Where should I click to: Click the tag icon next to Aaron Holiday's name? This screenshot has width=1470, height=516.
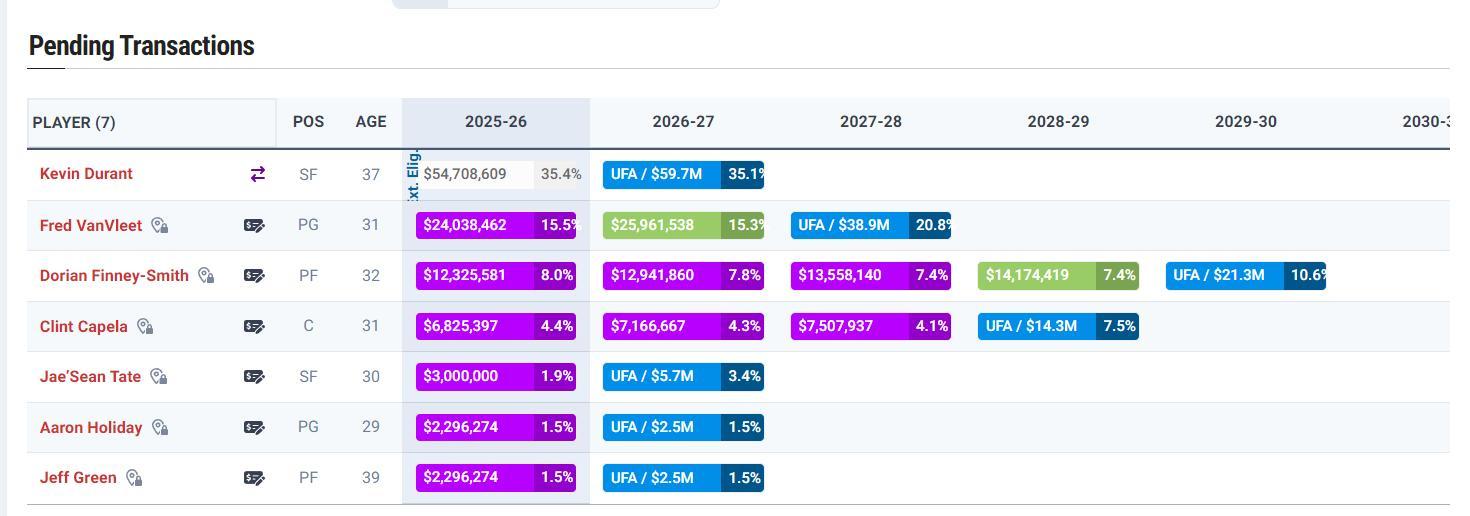[x=160, y=428]
